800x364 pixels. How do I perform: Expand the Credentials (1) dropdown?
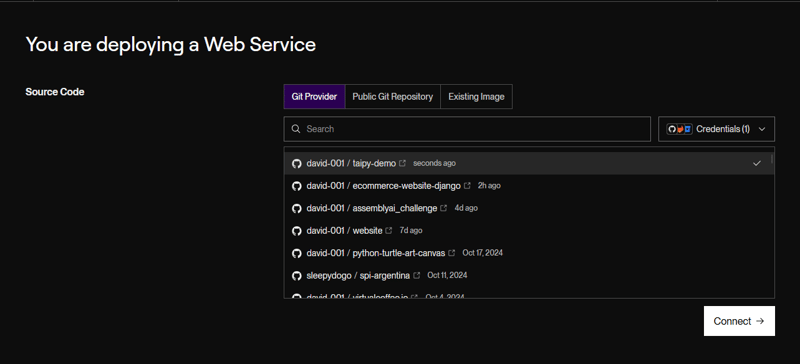pos(716,129)
